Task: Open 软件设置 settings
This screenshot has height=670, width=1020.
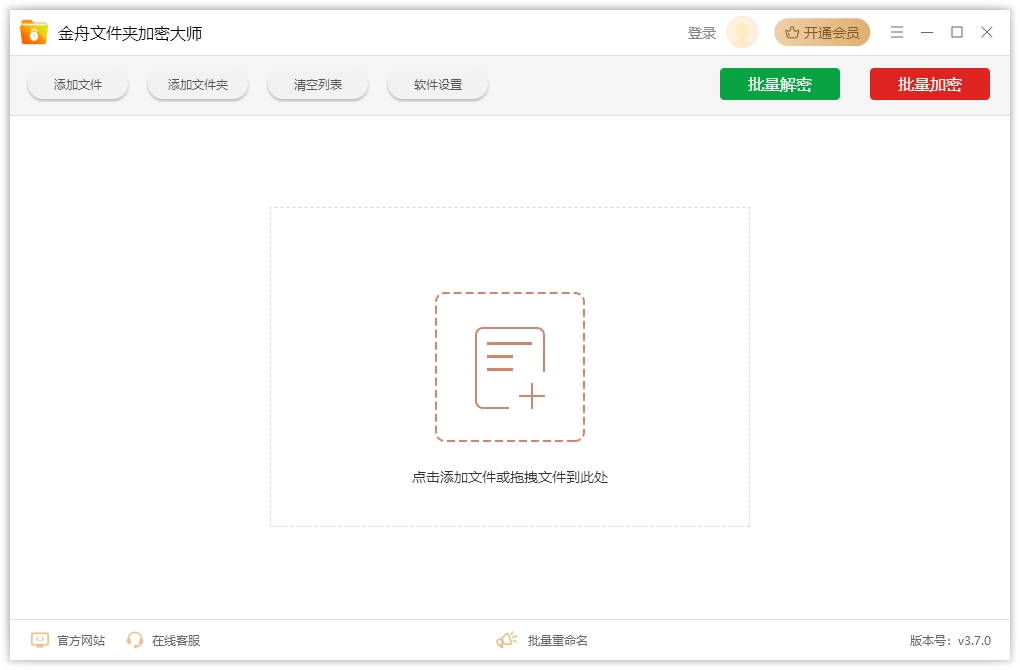Action: tap(437, 84)
